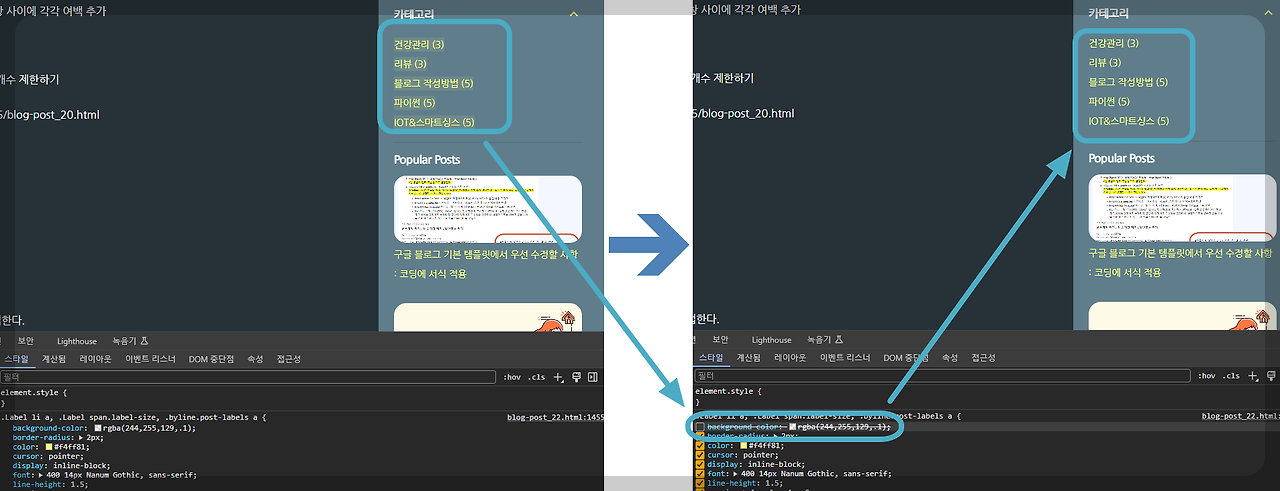
Task: Uncheck the background-color checkbox in right screenshot
Action: [700, 427]
